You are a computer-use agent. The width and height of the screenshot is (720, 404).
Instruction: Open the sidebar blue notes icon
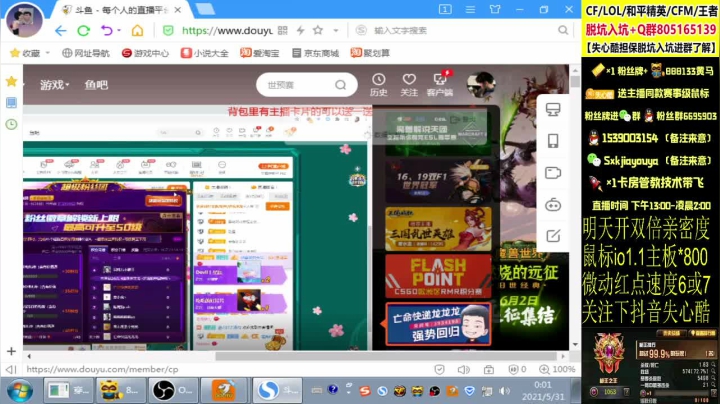[11, 102]
